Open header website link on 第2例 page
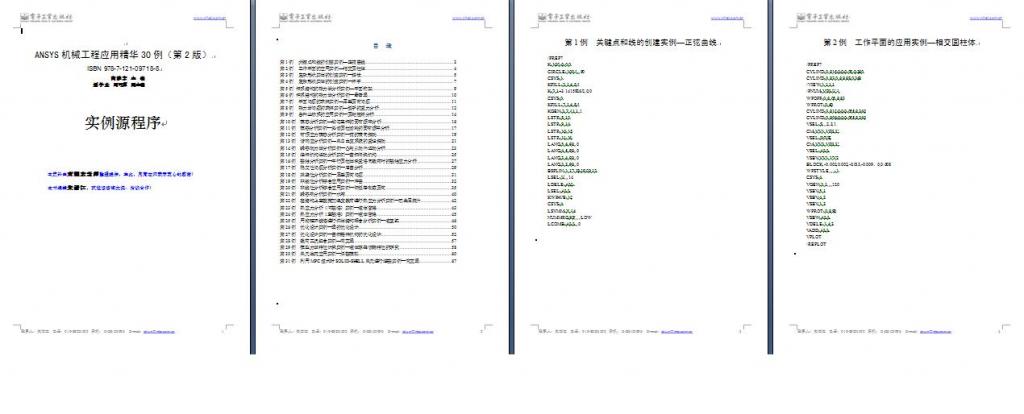The height and width of the screenshot is (414, 1024). (x=984, y=18)
